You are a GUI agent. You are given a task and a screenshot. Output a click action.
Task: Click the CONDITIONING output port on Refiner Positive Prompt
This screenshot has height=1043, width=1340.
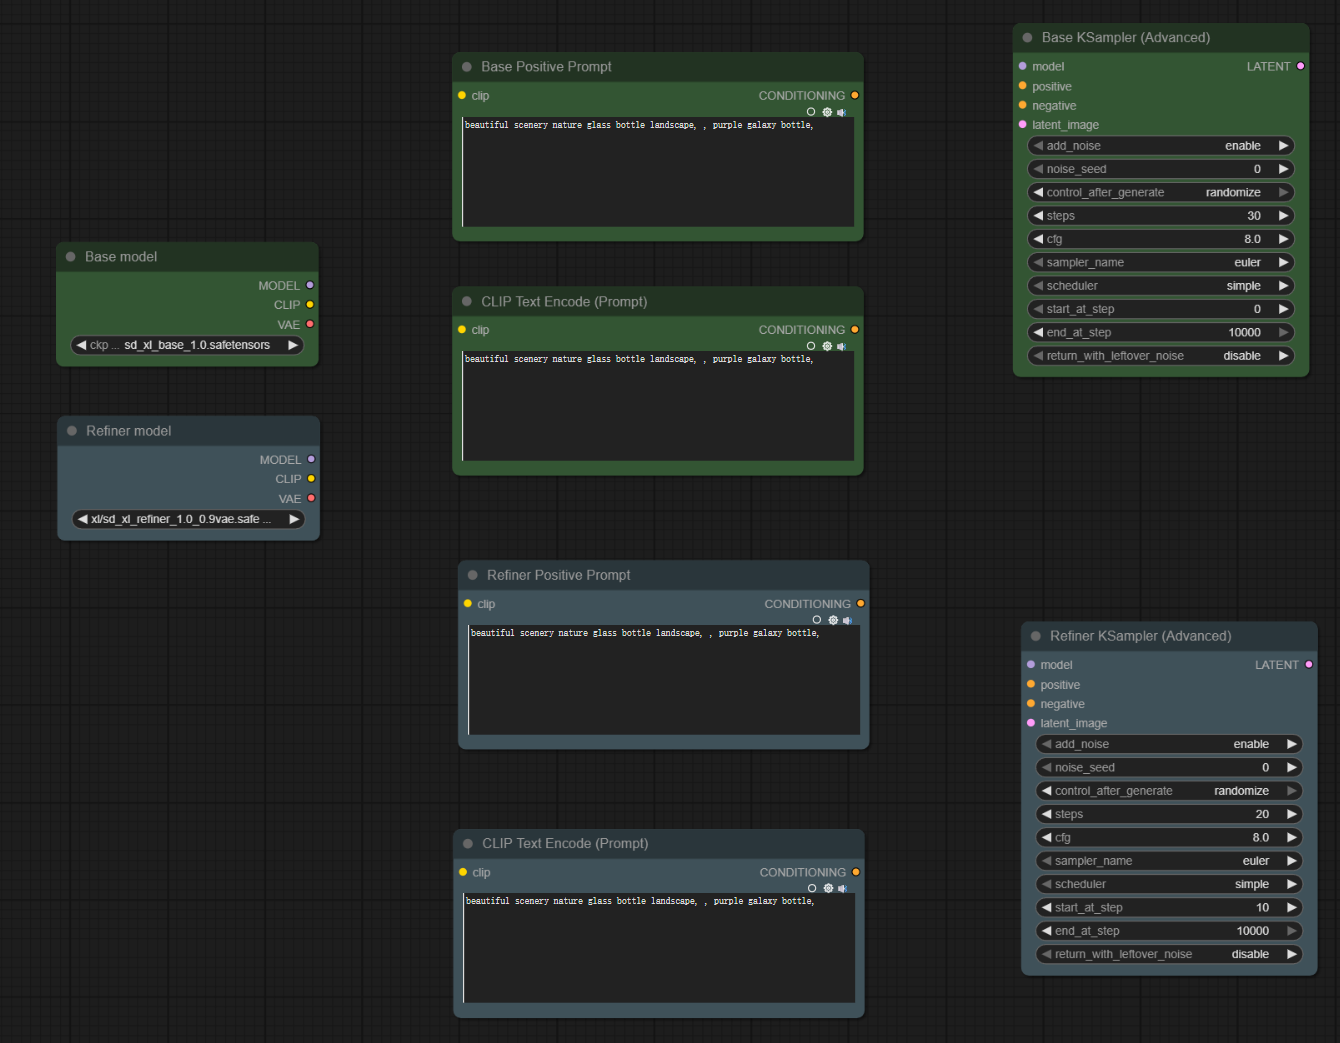pyautogui.click(x=860, y=603)
